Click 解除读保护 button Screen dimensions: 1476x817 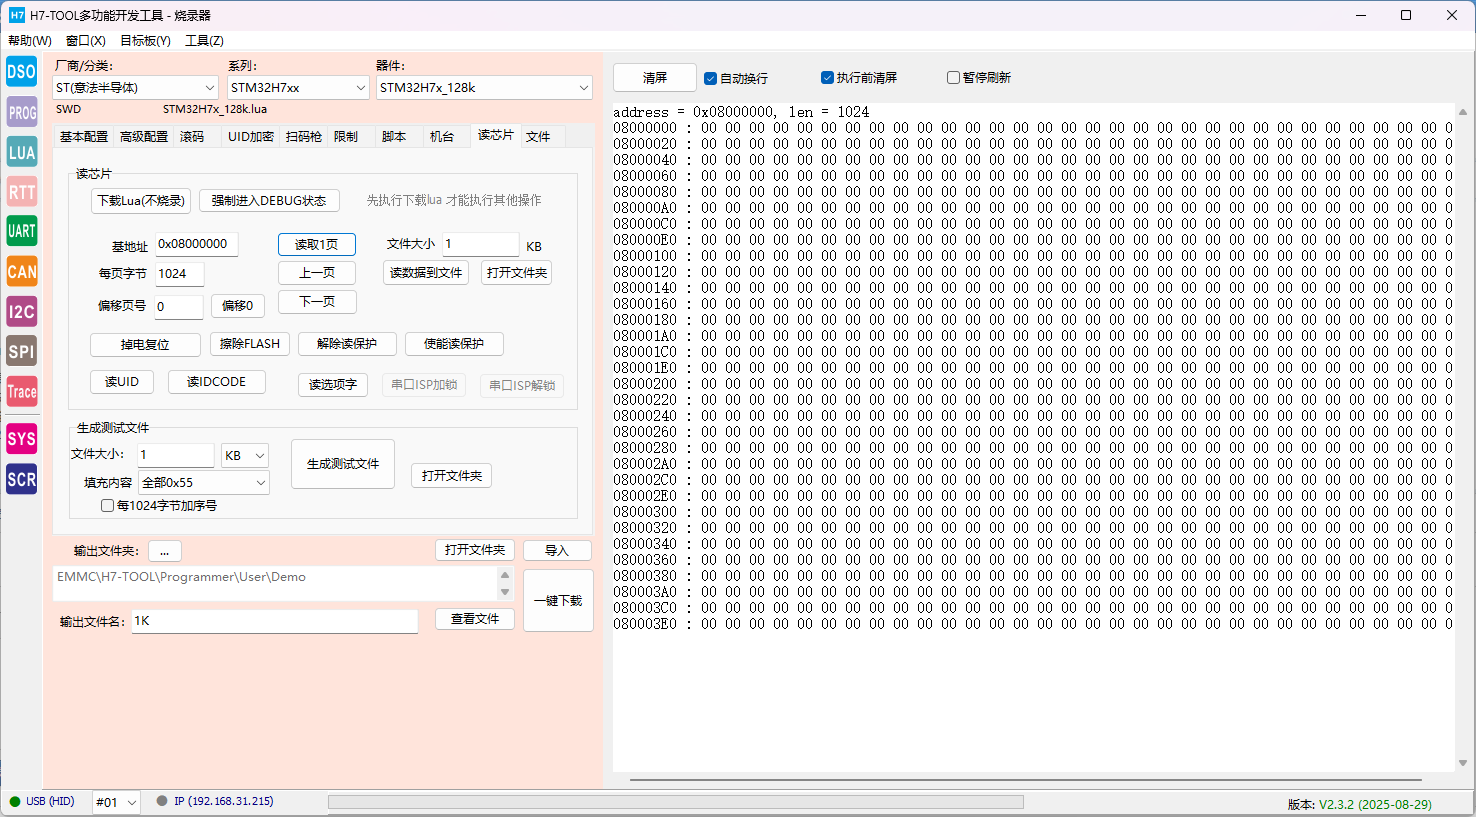pos(347,344)
